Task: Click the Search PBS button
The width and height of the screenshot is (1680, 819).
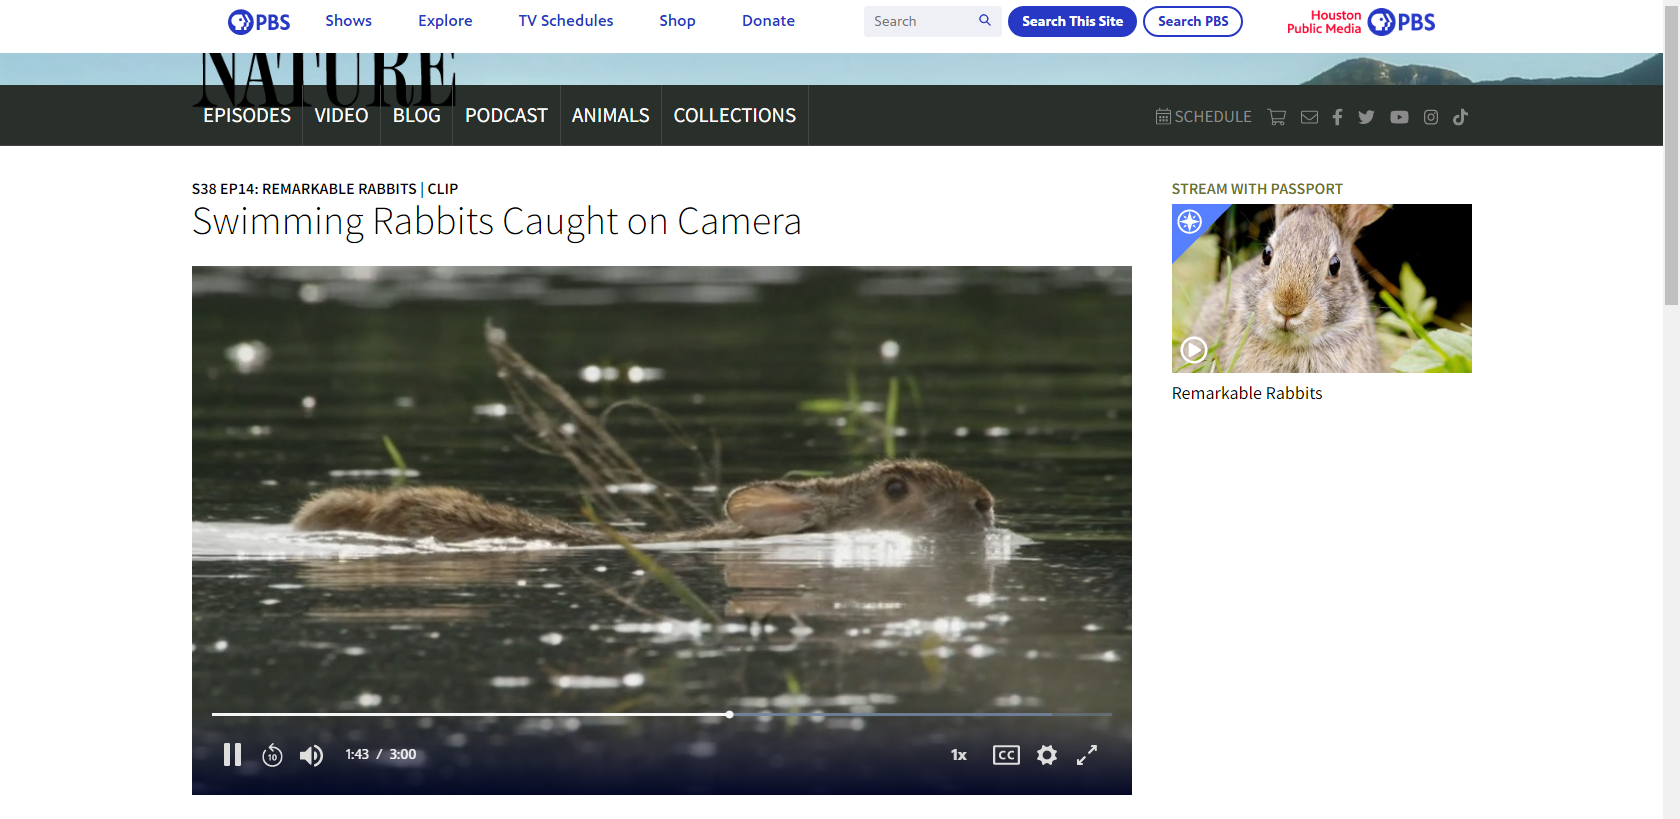Action: tap(1193, 21)
